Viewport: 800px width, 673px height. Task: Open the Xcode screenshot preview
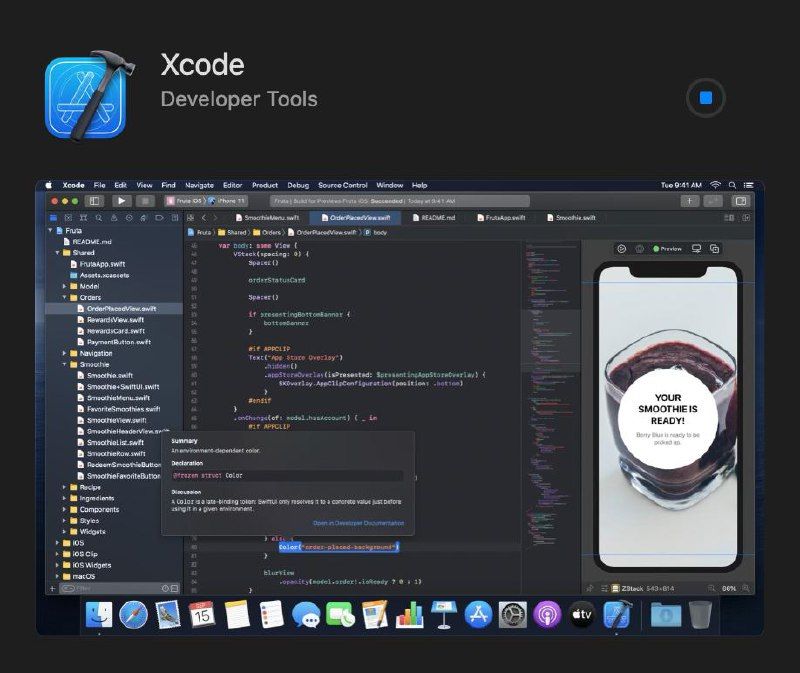pos(400,407)
